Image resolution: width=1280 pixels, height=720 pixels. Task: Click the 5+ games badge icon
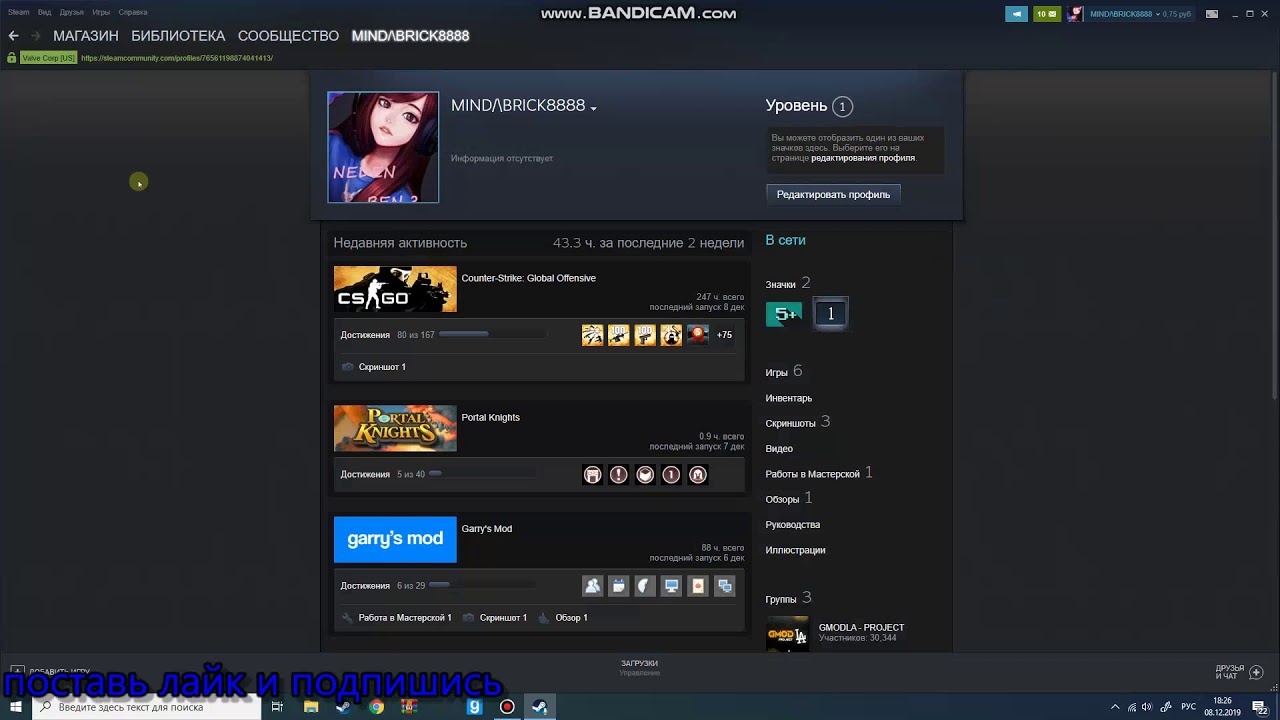click(784, 314)
